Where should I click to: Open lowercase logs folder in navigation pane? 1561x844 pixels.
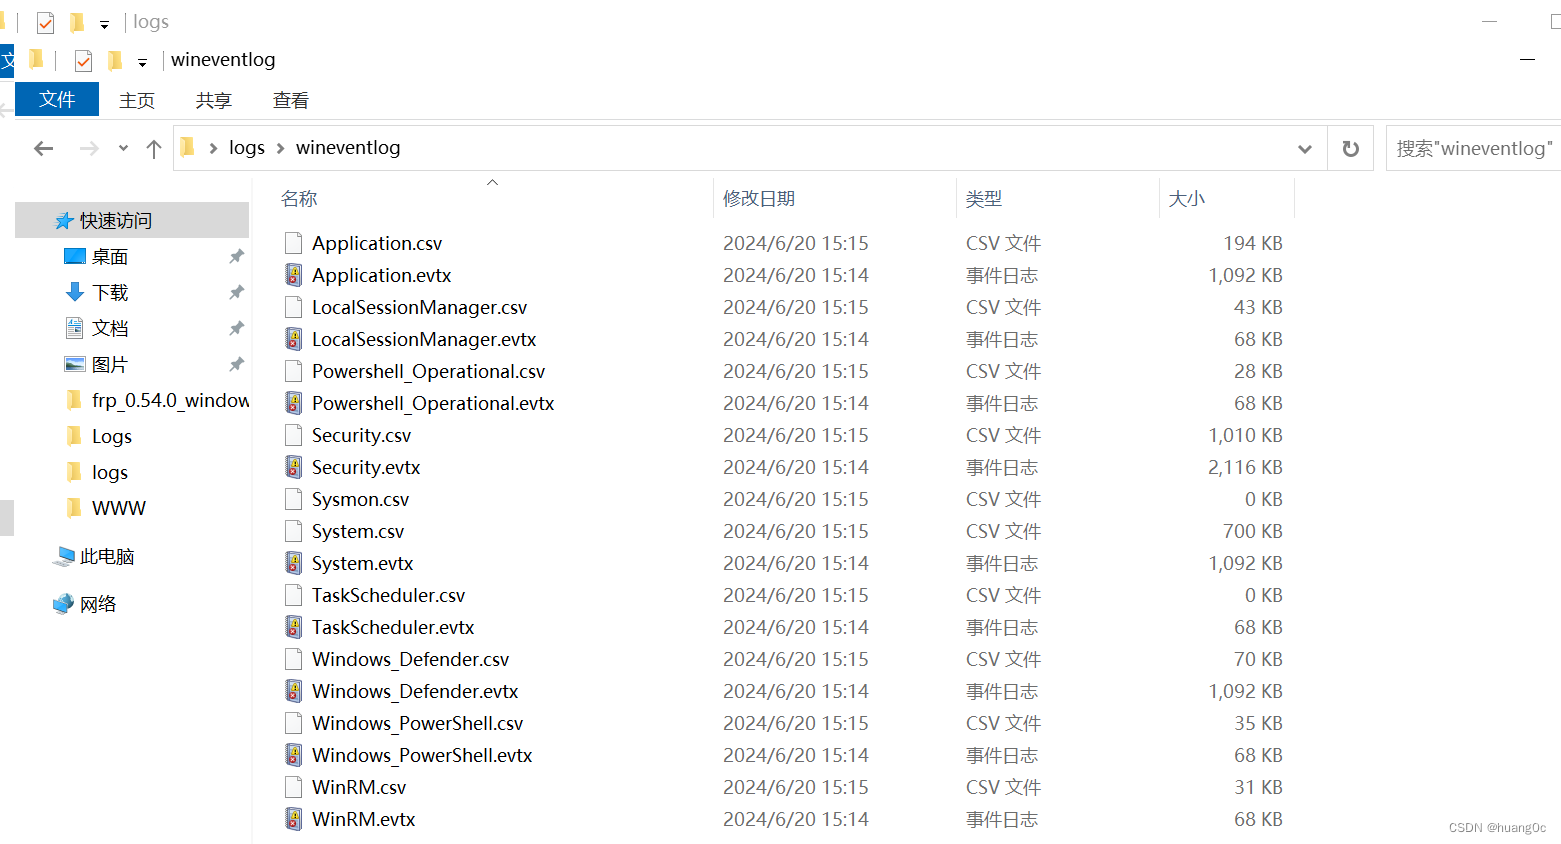[109, 473]
